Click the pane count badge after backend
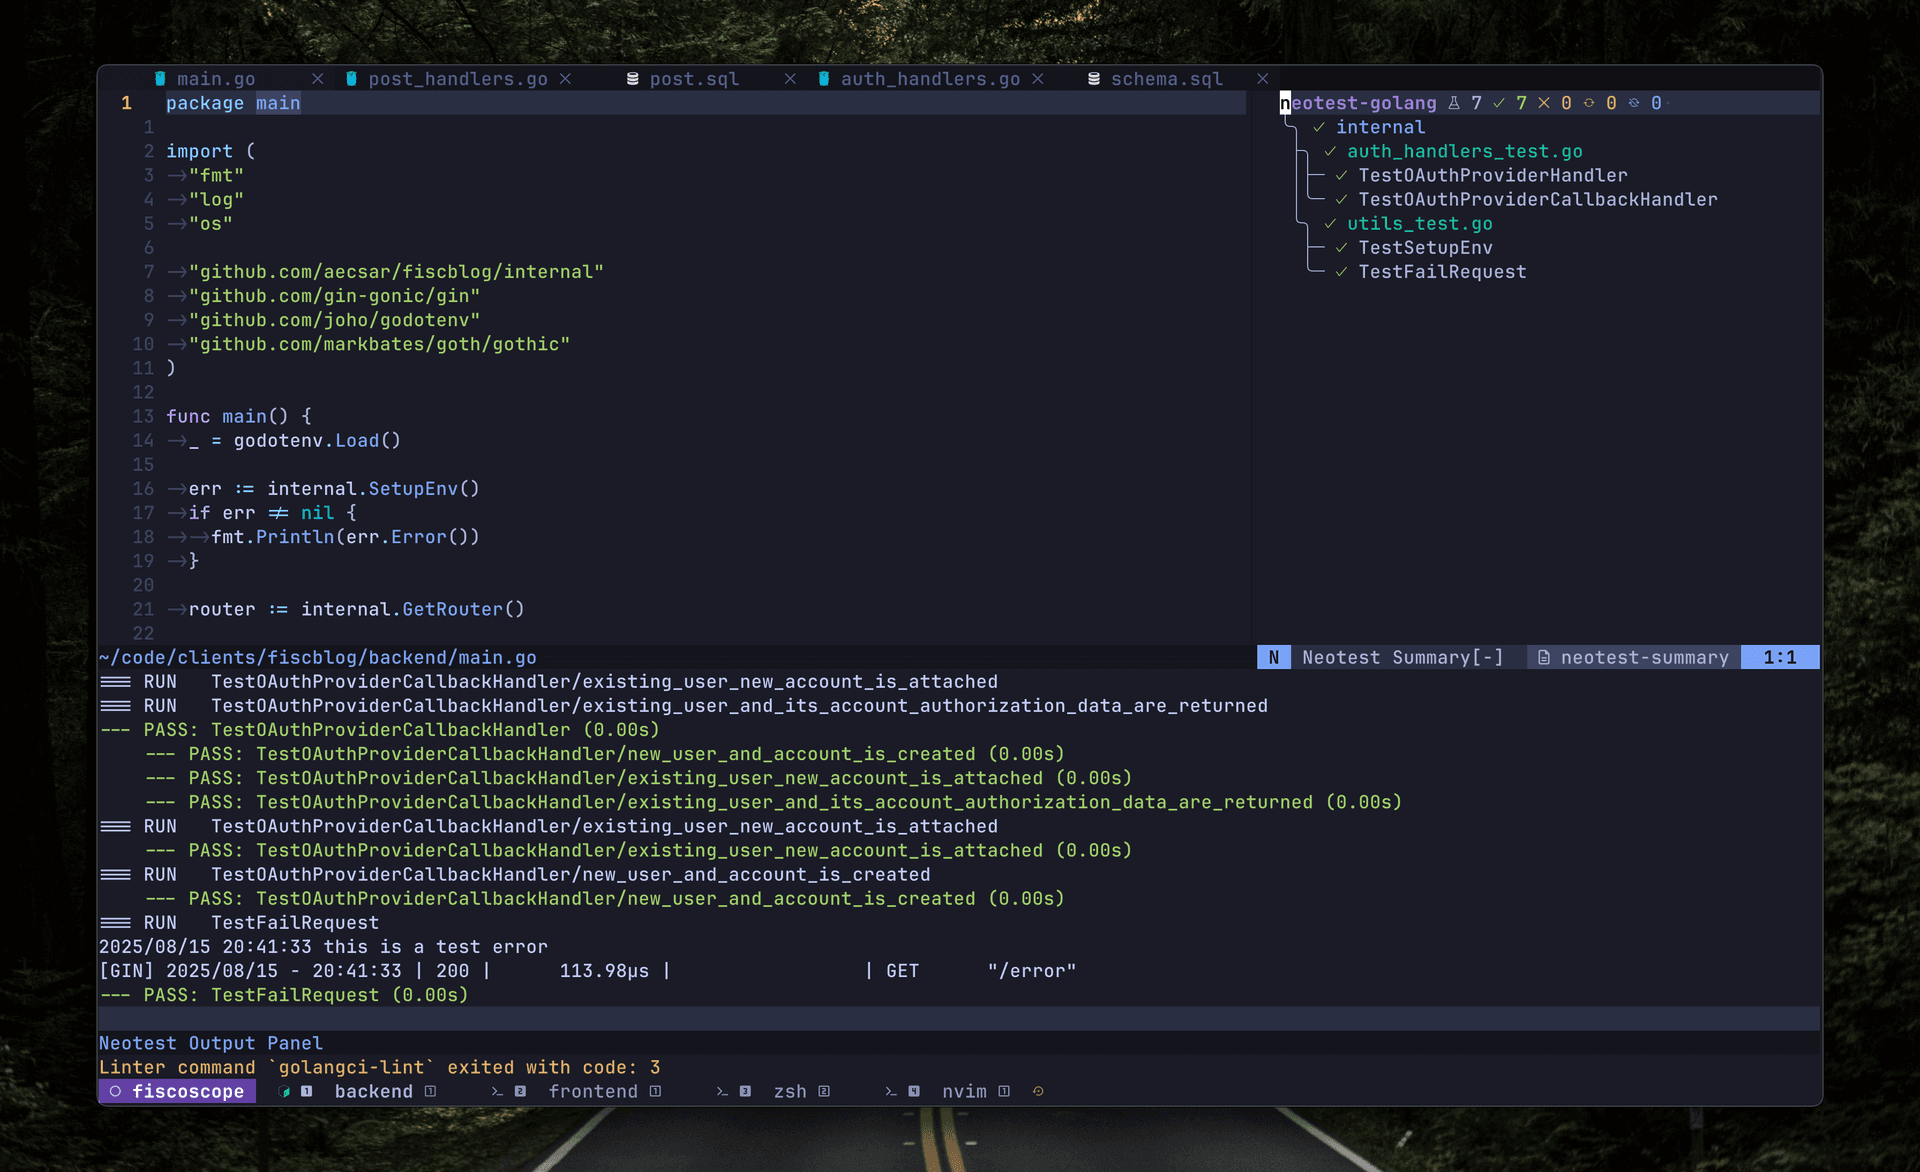 (430, 1091)
